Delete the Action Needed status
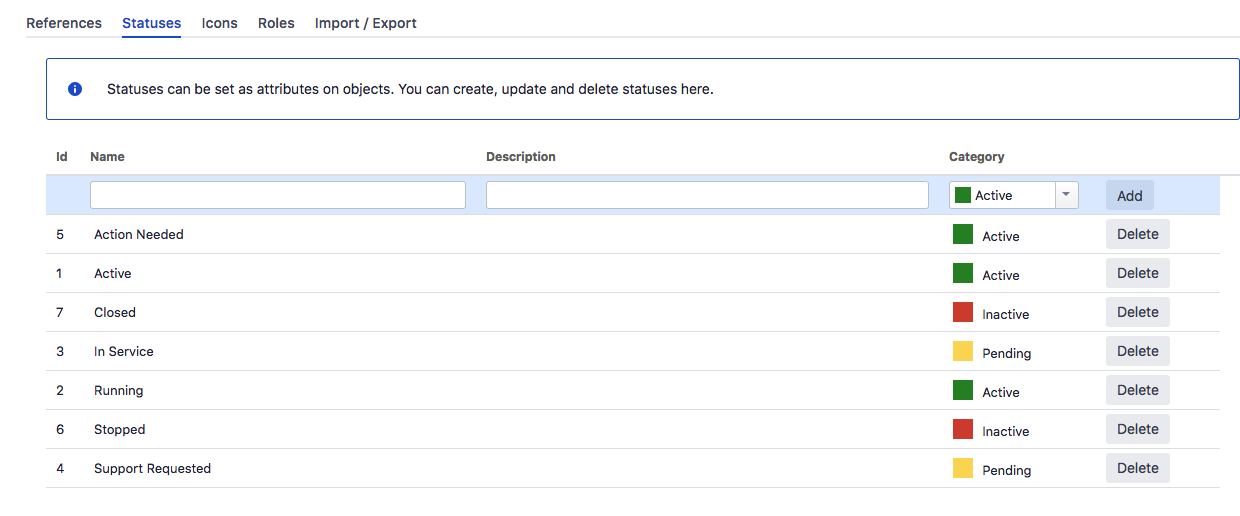 tap(1138, 234)
